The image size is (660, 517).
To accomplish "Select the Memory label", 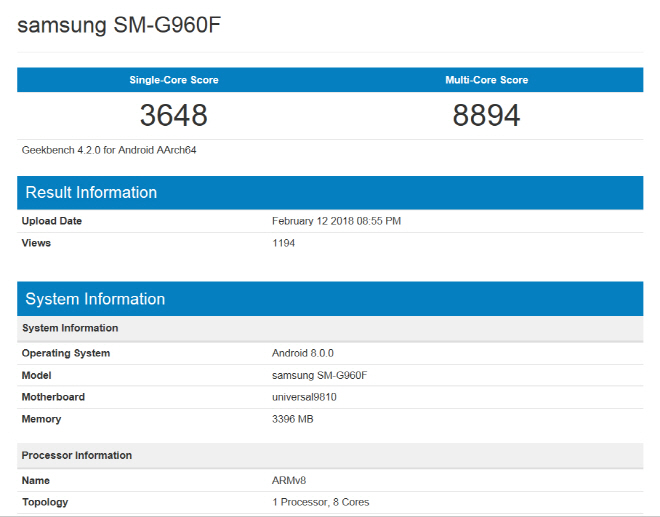I will point(41,419).
